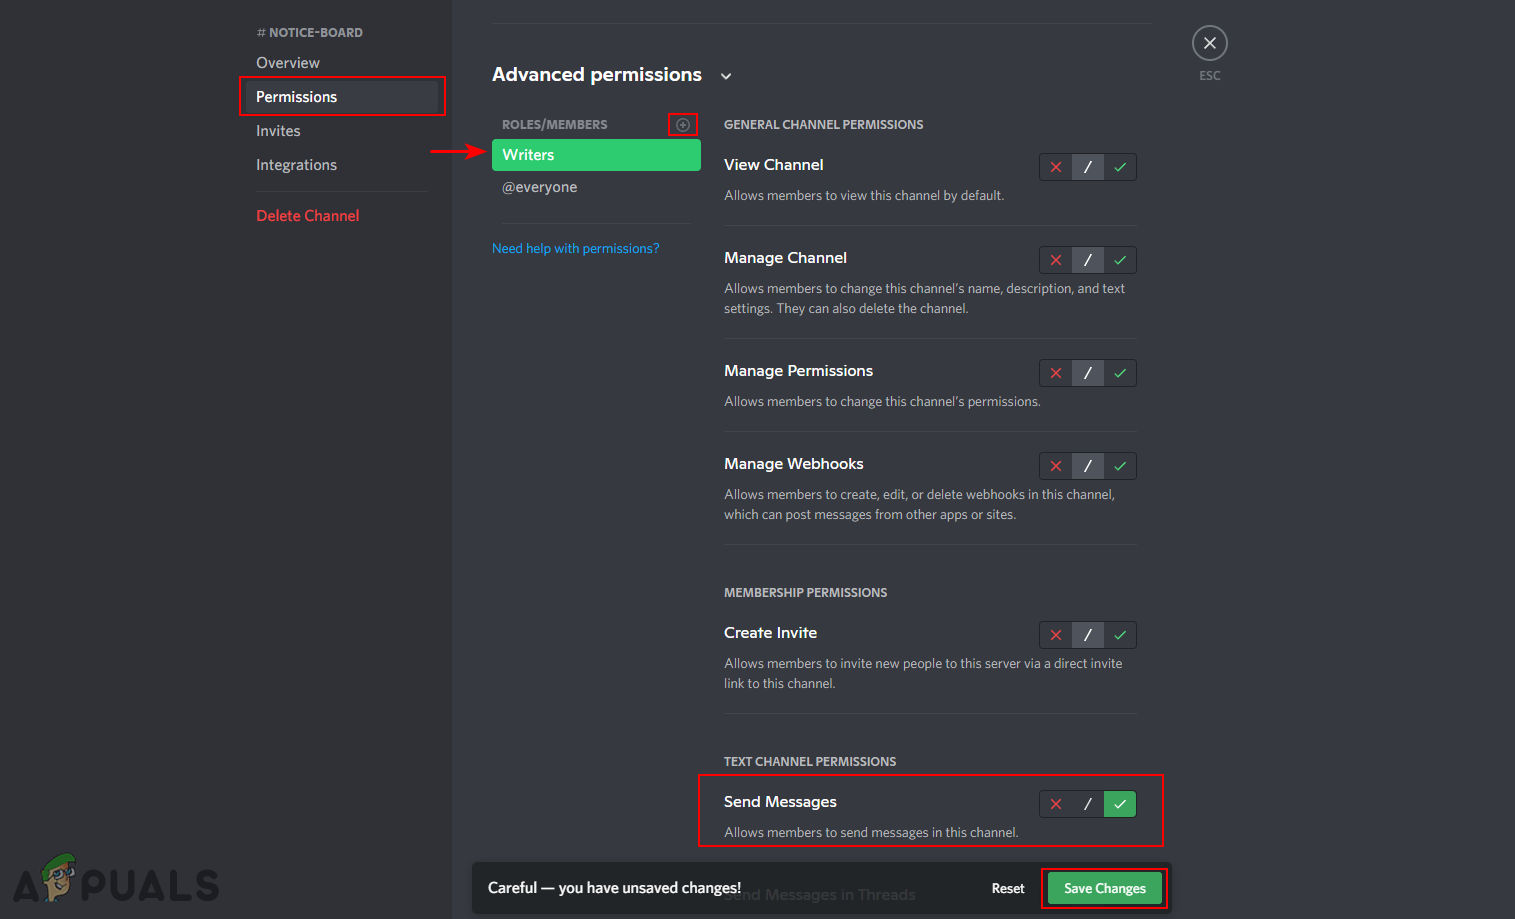Viewport: 1515px width, 919px height.
Task: Collapse the Advanced permissions chevron
Action: pos(726,76)
